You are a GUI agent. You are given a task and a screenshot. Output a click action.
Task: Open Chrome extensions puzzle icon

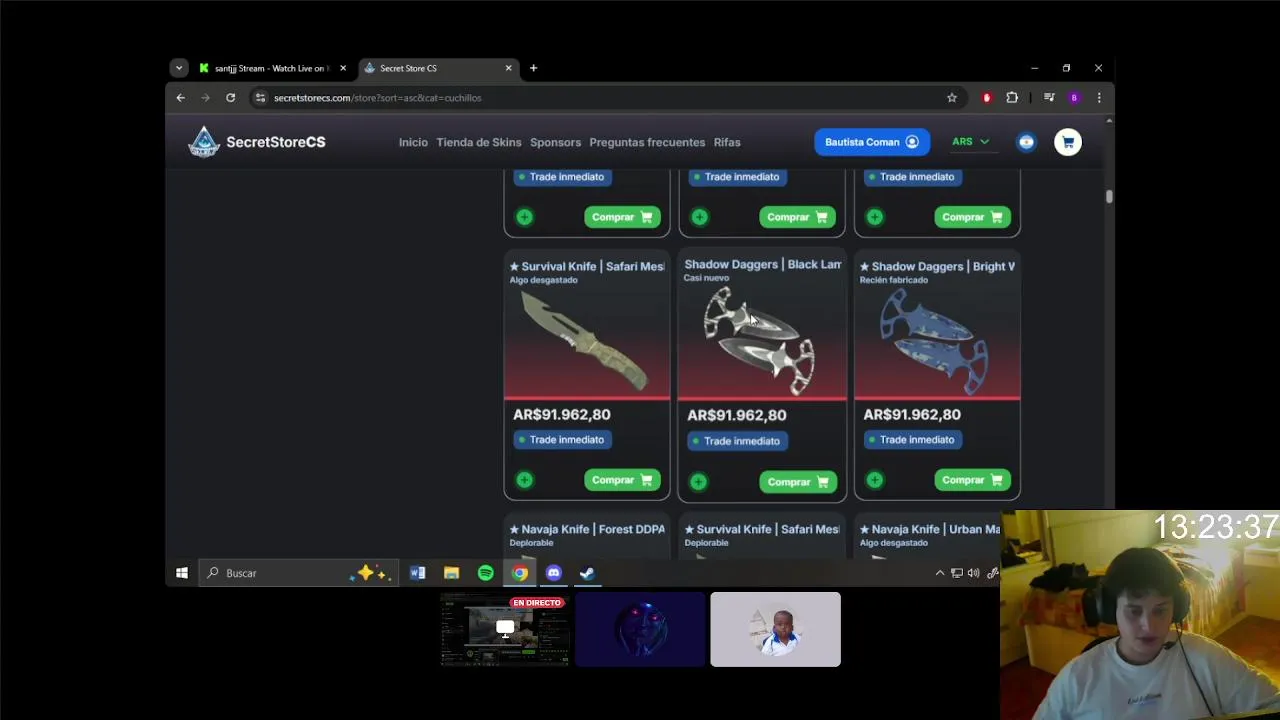click(x=1012, y=98)
